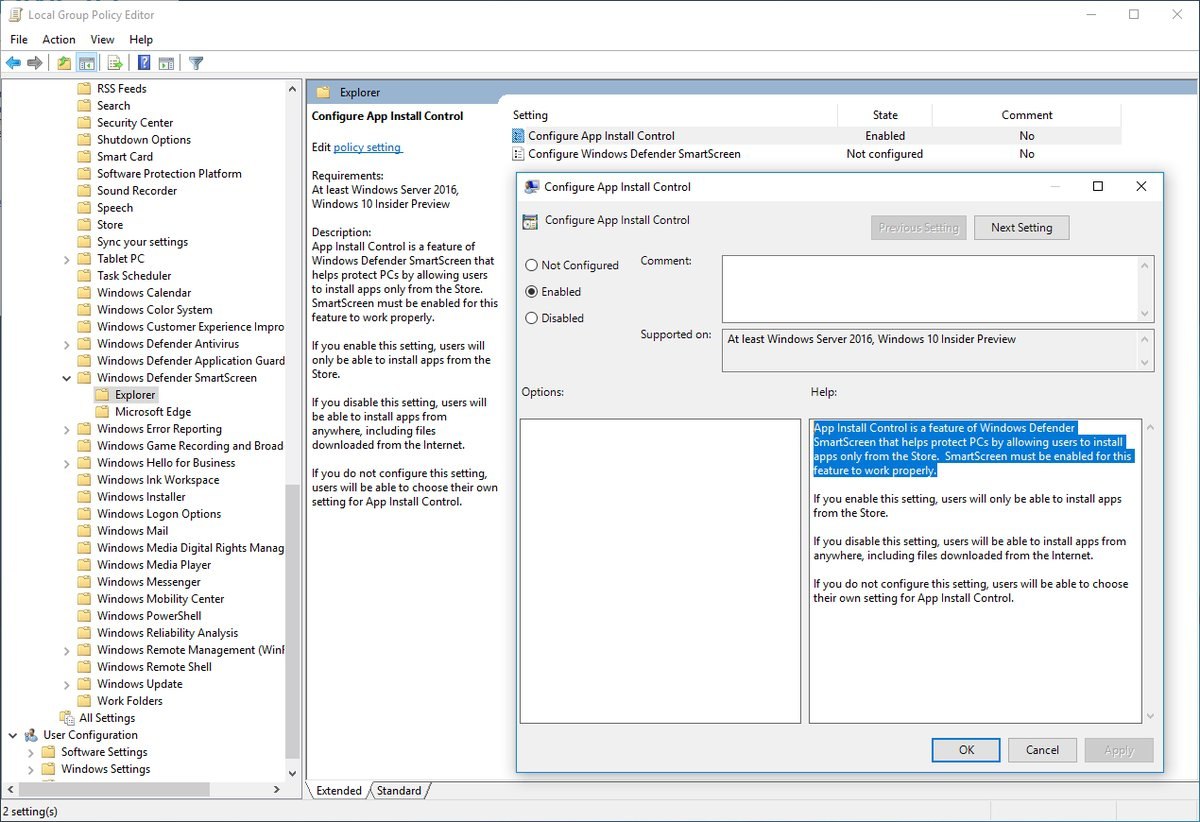
Task: Toggle the Show/Hide Console Tree icon
Action: click(87, 63)
